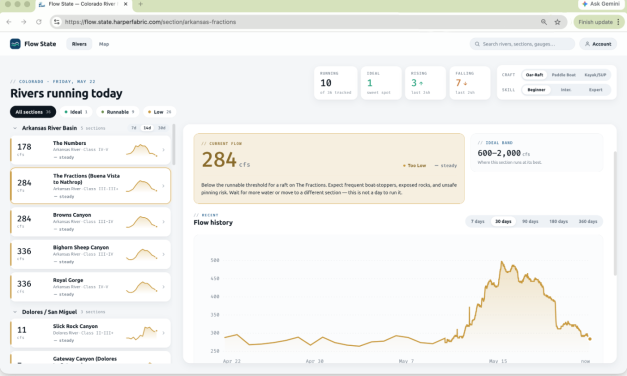Click Slick Rock Canyon sparkline chart

pyautogui.click(x=142, y=333)
